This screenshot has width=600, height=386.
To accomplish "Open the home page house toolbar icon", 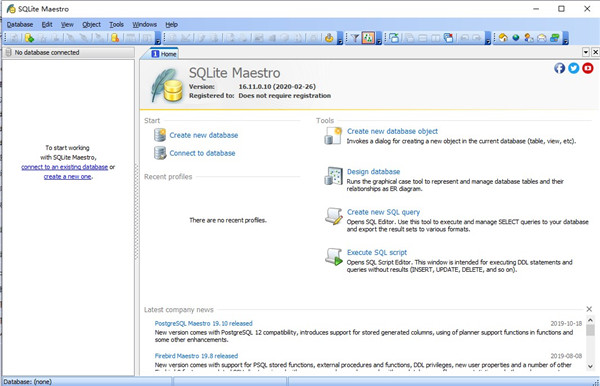I will (x=503, y=38).
